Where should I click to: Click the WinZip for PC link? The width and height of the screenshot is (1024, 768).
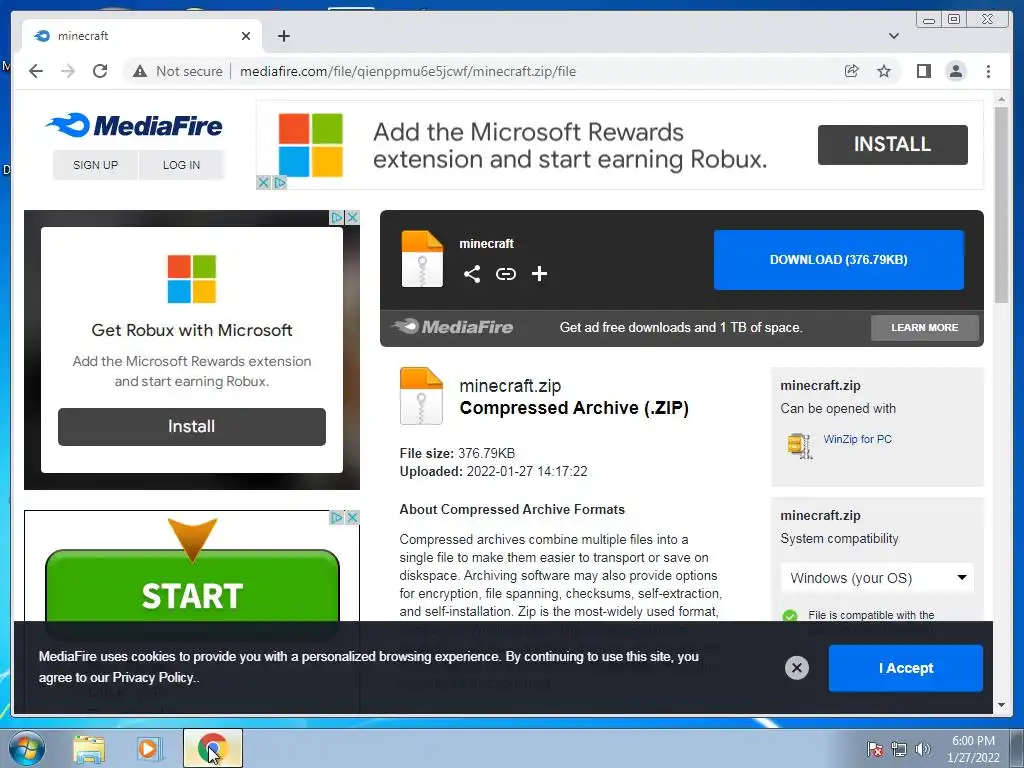[x=857, y=439]
